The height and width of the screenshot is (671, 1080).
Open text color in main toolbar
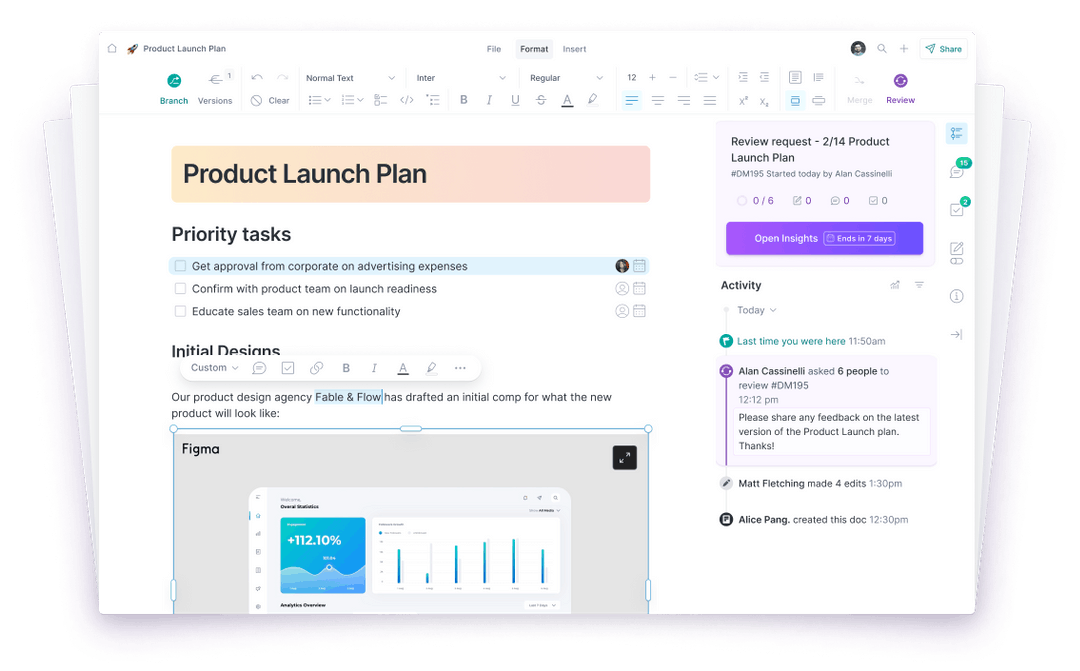point(567,101)
